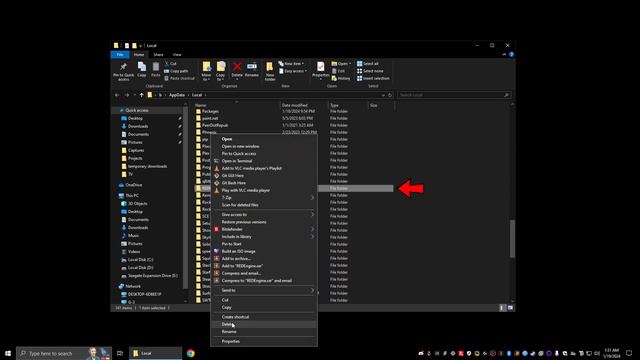The height and width of the screenshot is (360, 640).
Task: Switch to details view button in status bar
Action: coord(502,308)
